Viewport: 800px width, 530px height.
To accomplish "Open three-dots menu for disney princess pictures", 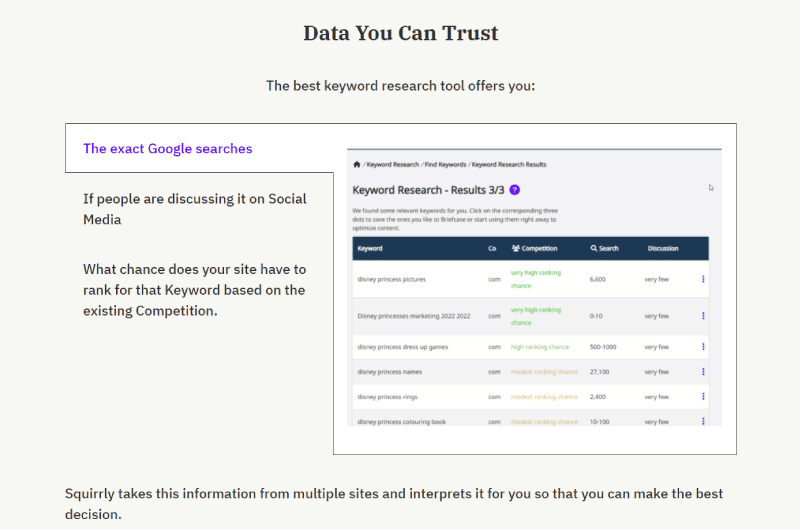I will (x=703, y=279).
